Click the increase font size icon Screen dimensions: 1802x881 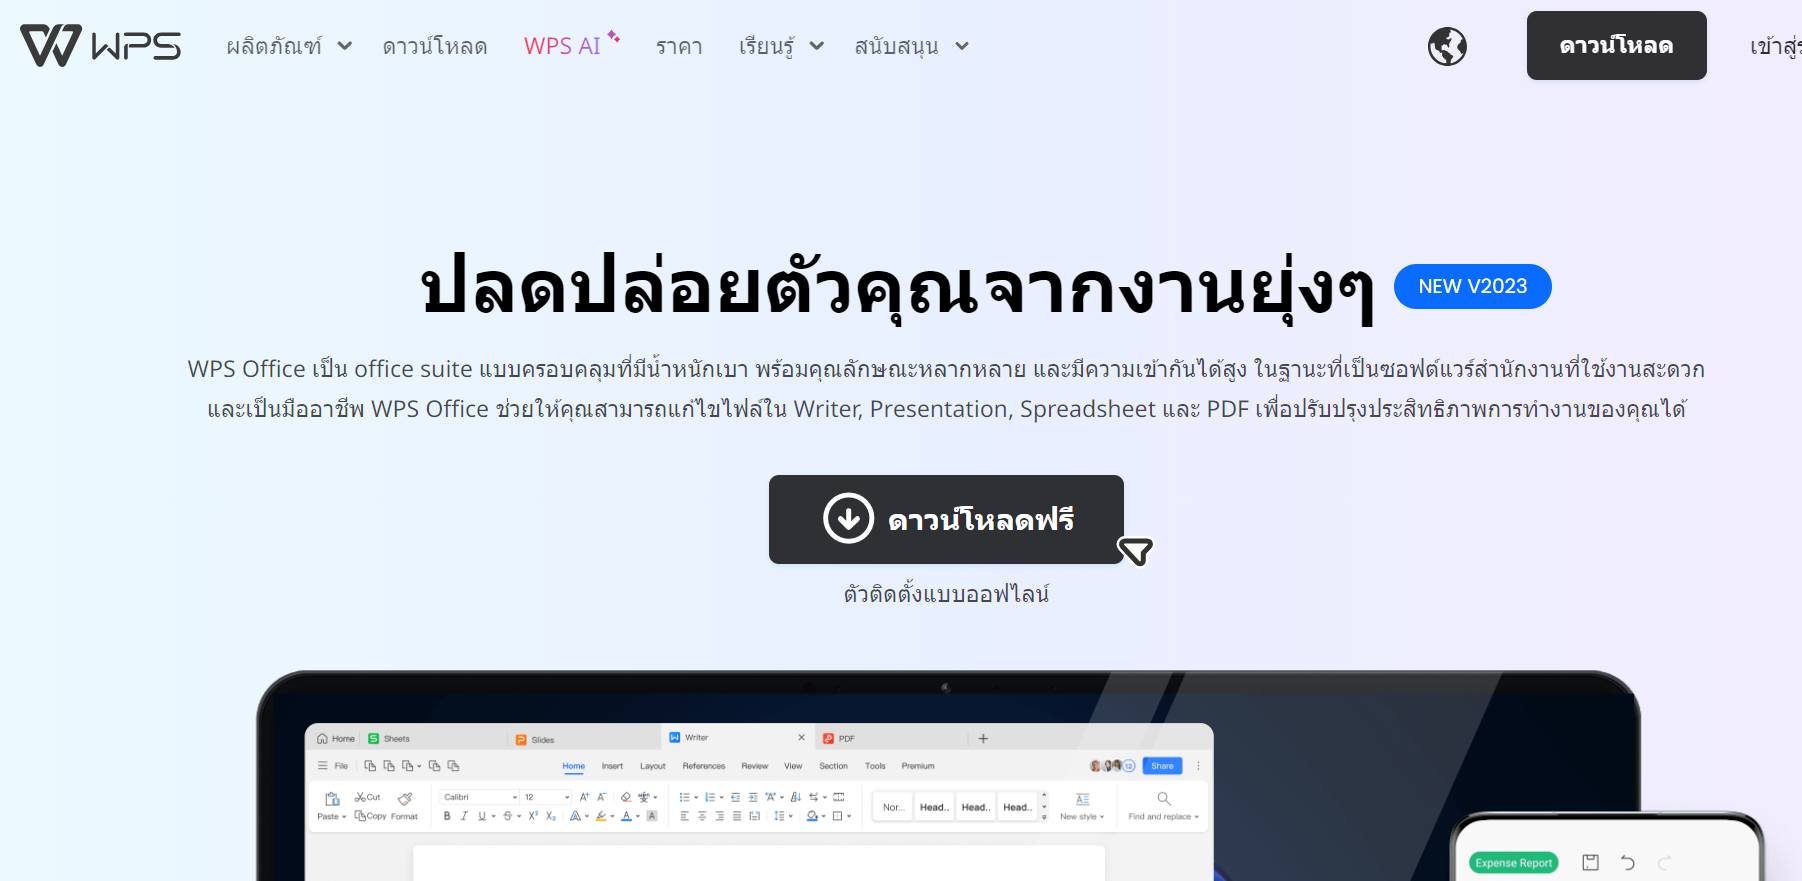point(585,797)
